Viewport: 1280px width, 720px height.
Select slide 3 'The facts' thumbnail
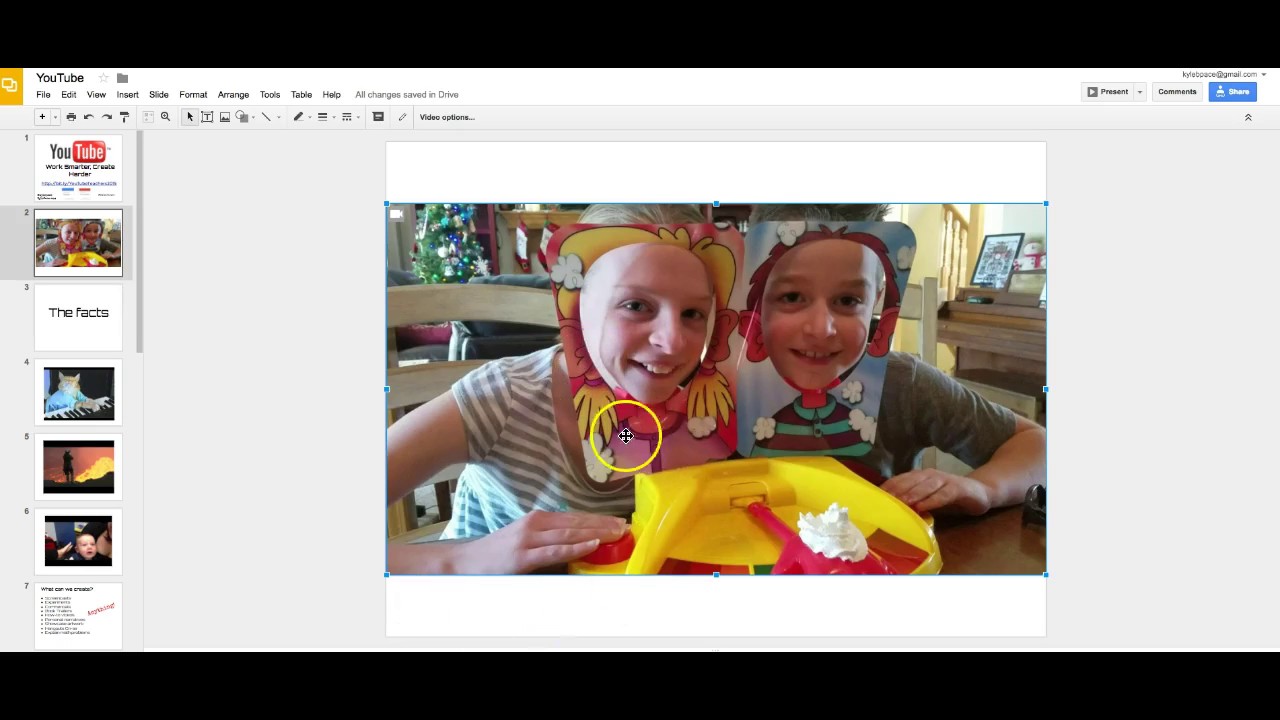click(x=78, y=317)
